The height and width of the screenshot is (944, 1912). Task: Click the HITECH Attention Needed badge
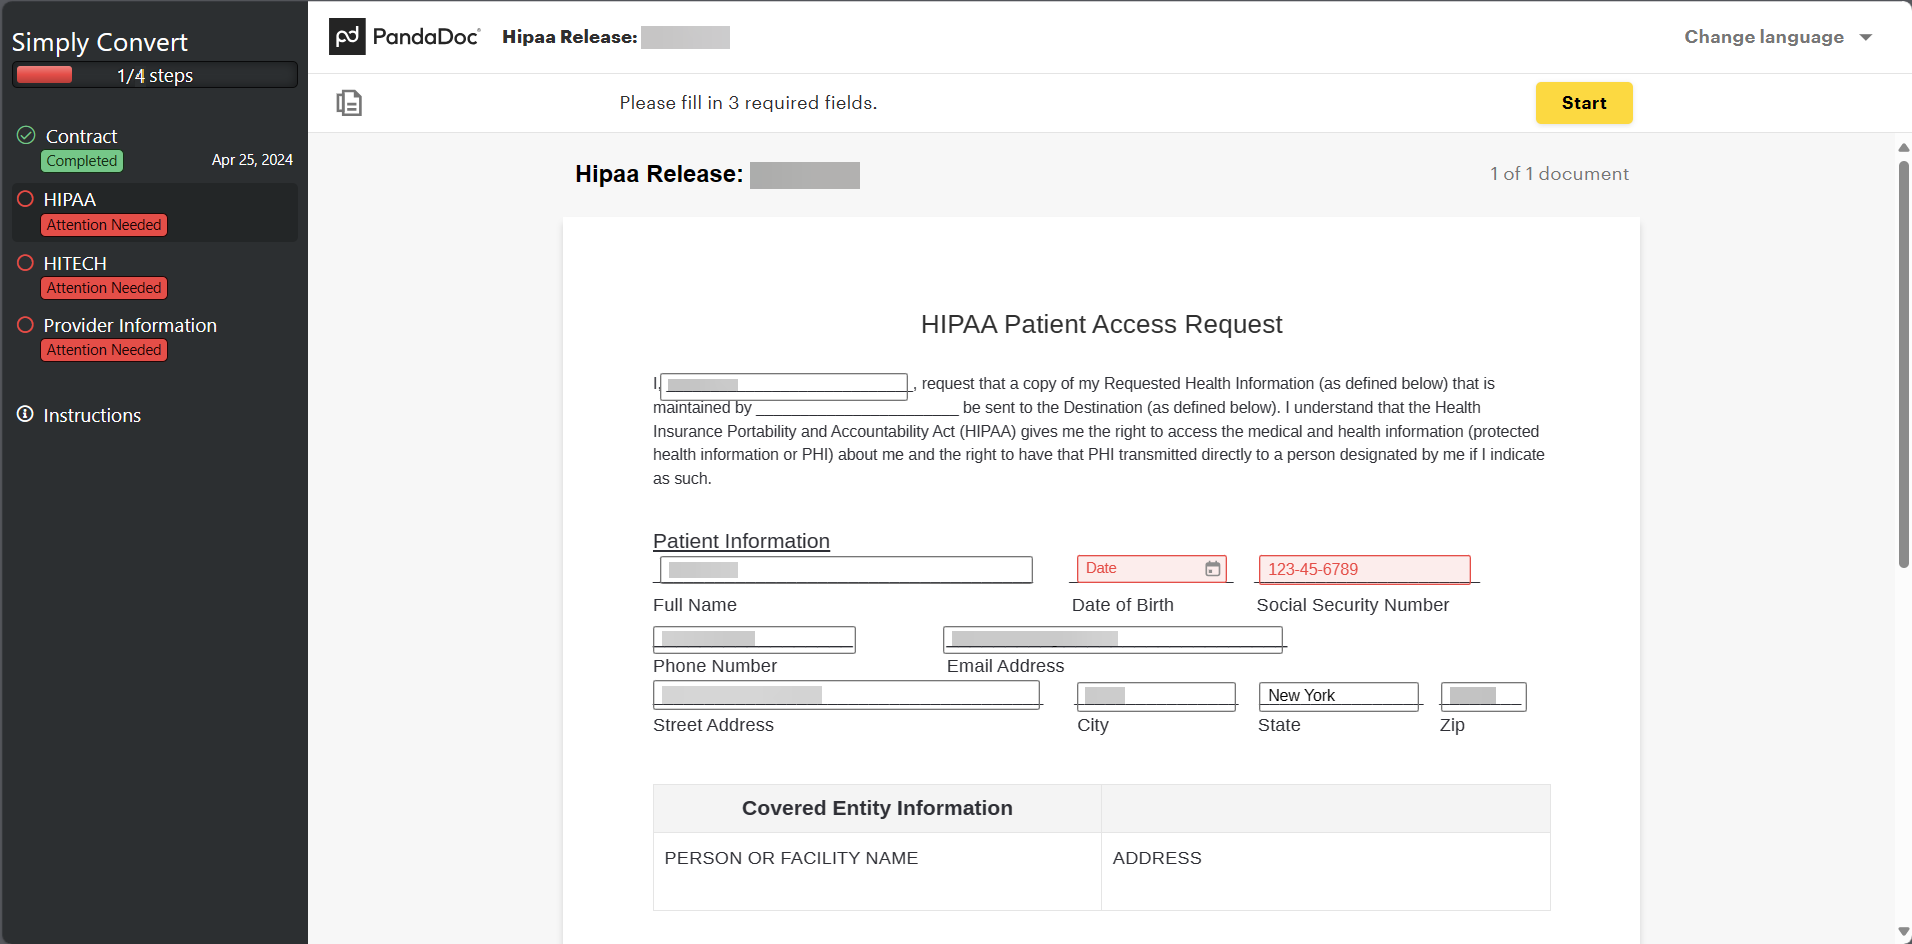click(x=104, y=288)
